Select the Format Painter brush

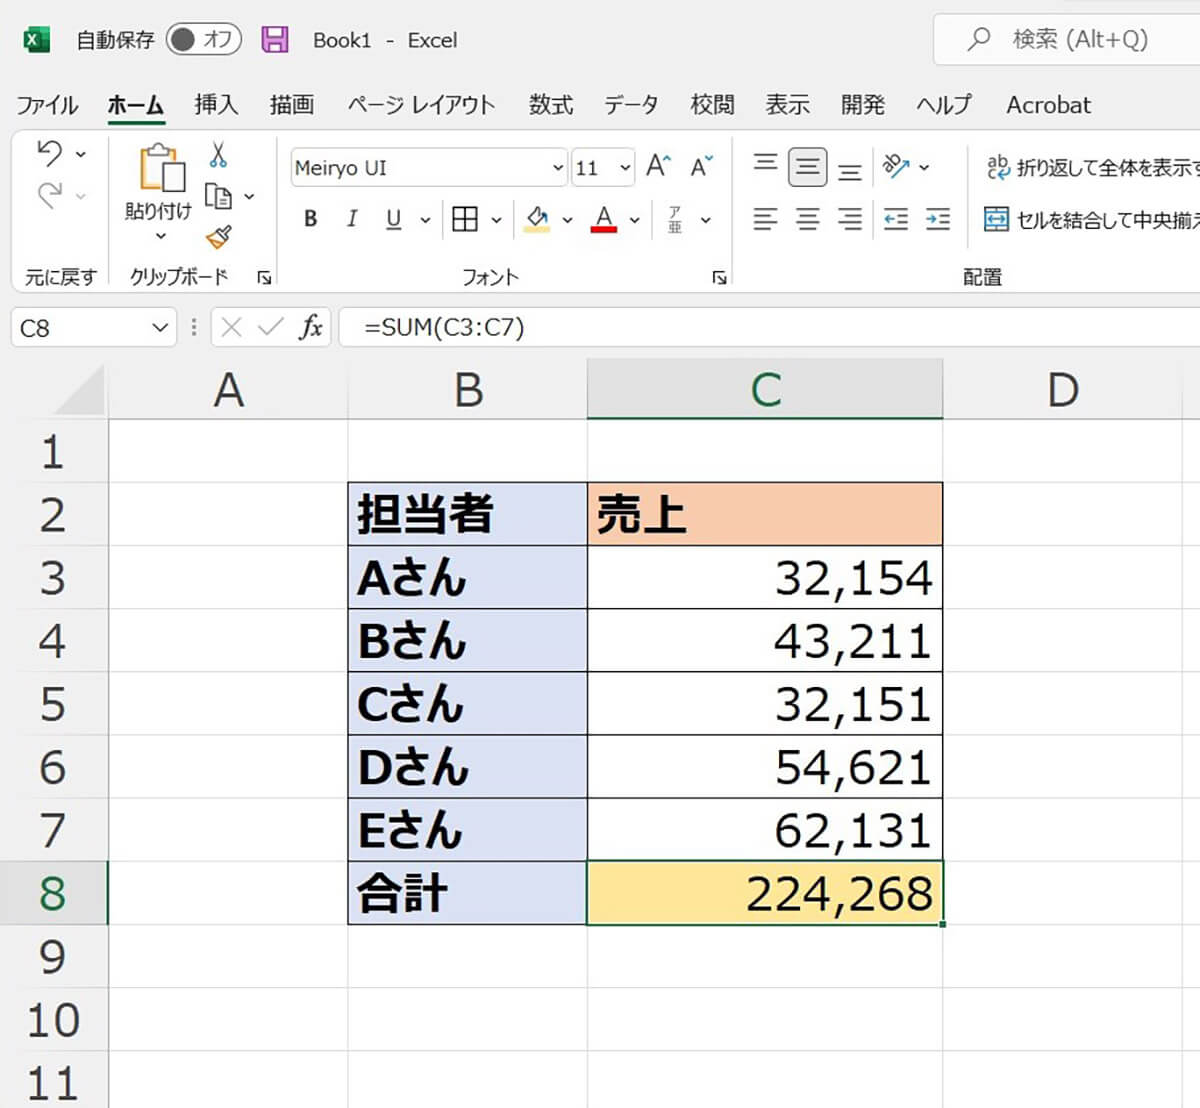(x=218, y=238)
